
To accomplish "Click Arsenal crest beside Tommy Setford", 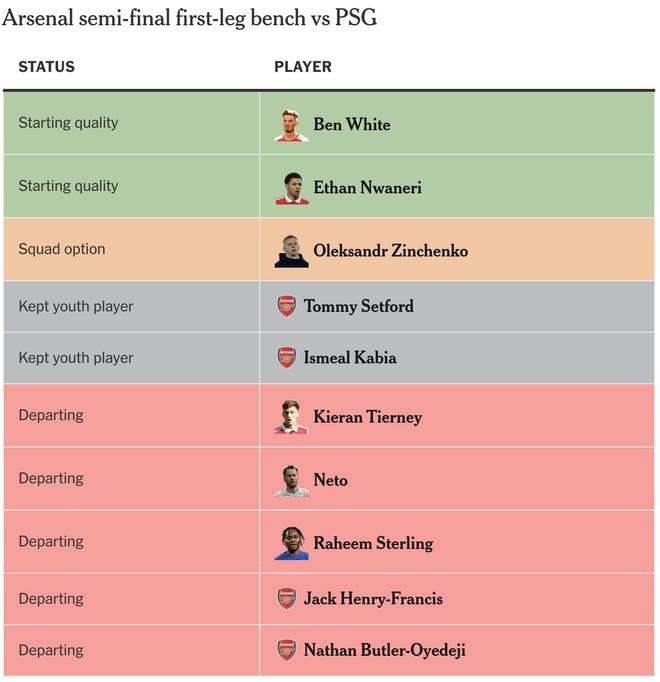I will [287, 306].
